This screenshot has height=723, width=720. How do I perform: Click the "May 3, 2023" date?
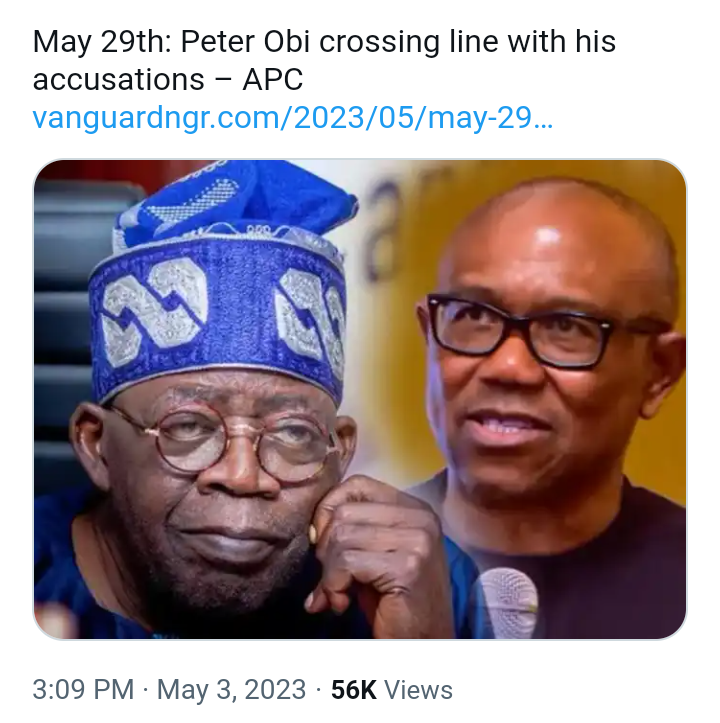(x=231, y=690)
